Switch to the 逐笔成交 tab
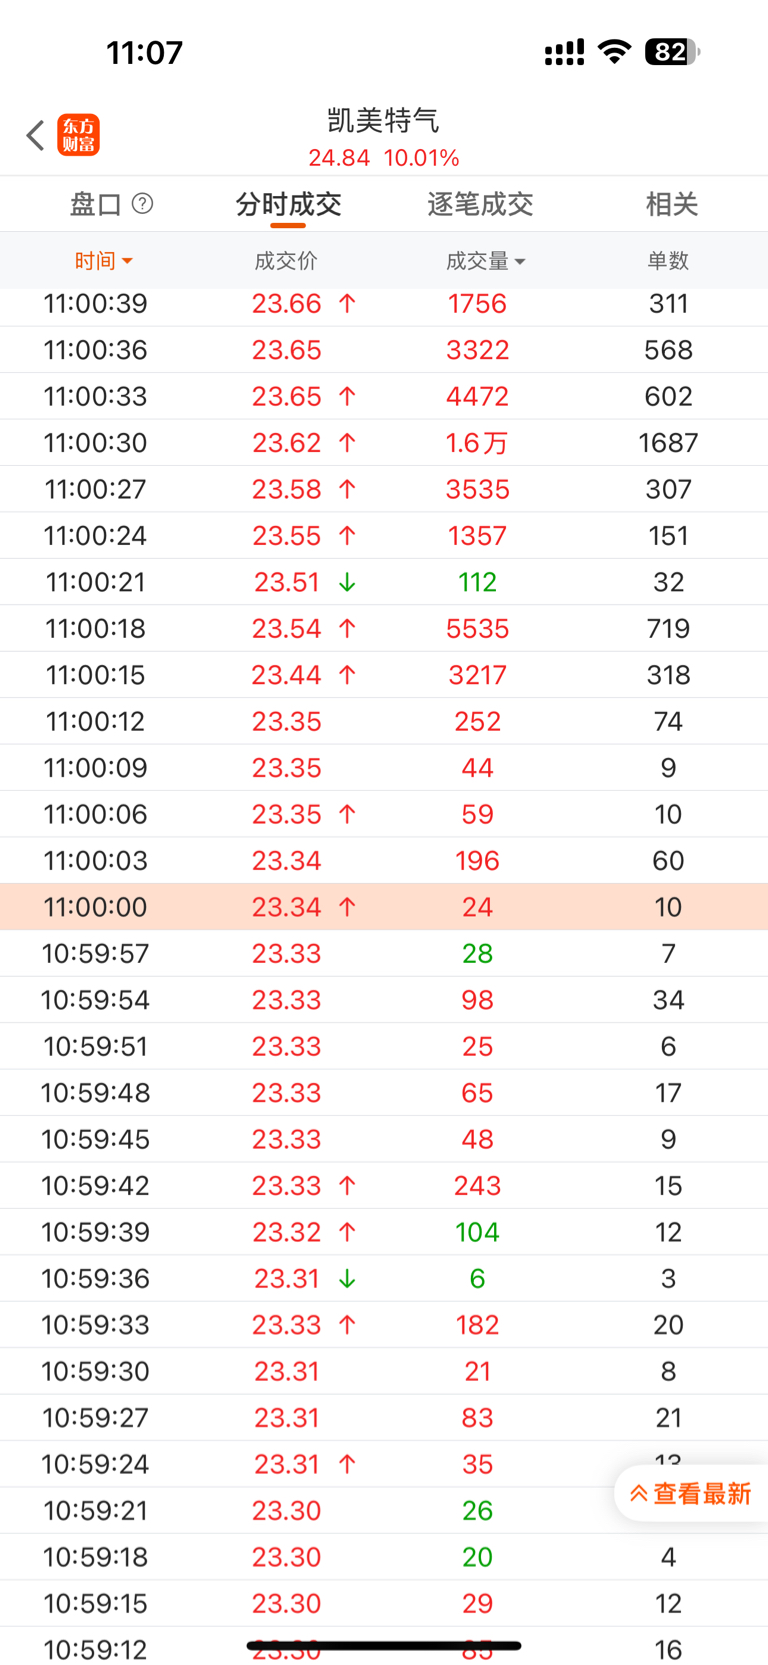 pos(480,204)
